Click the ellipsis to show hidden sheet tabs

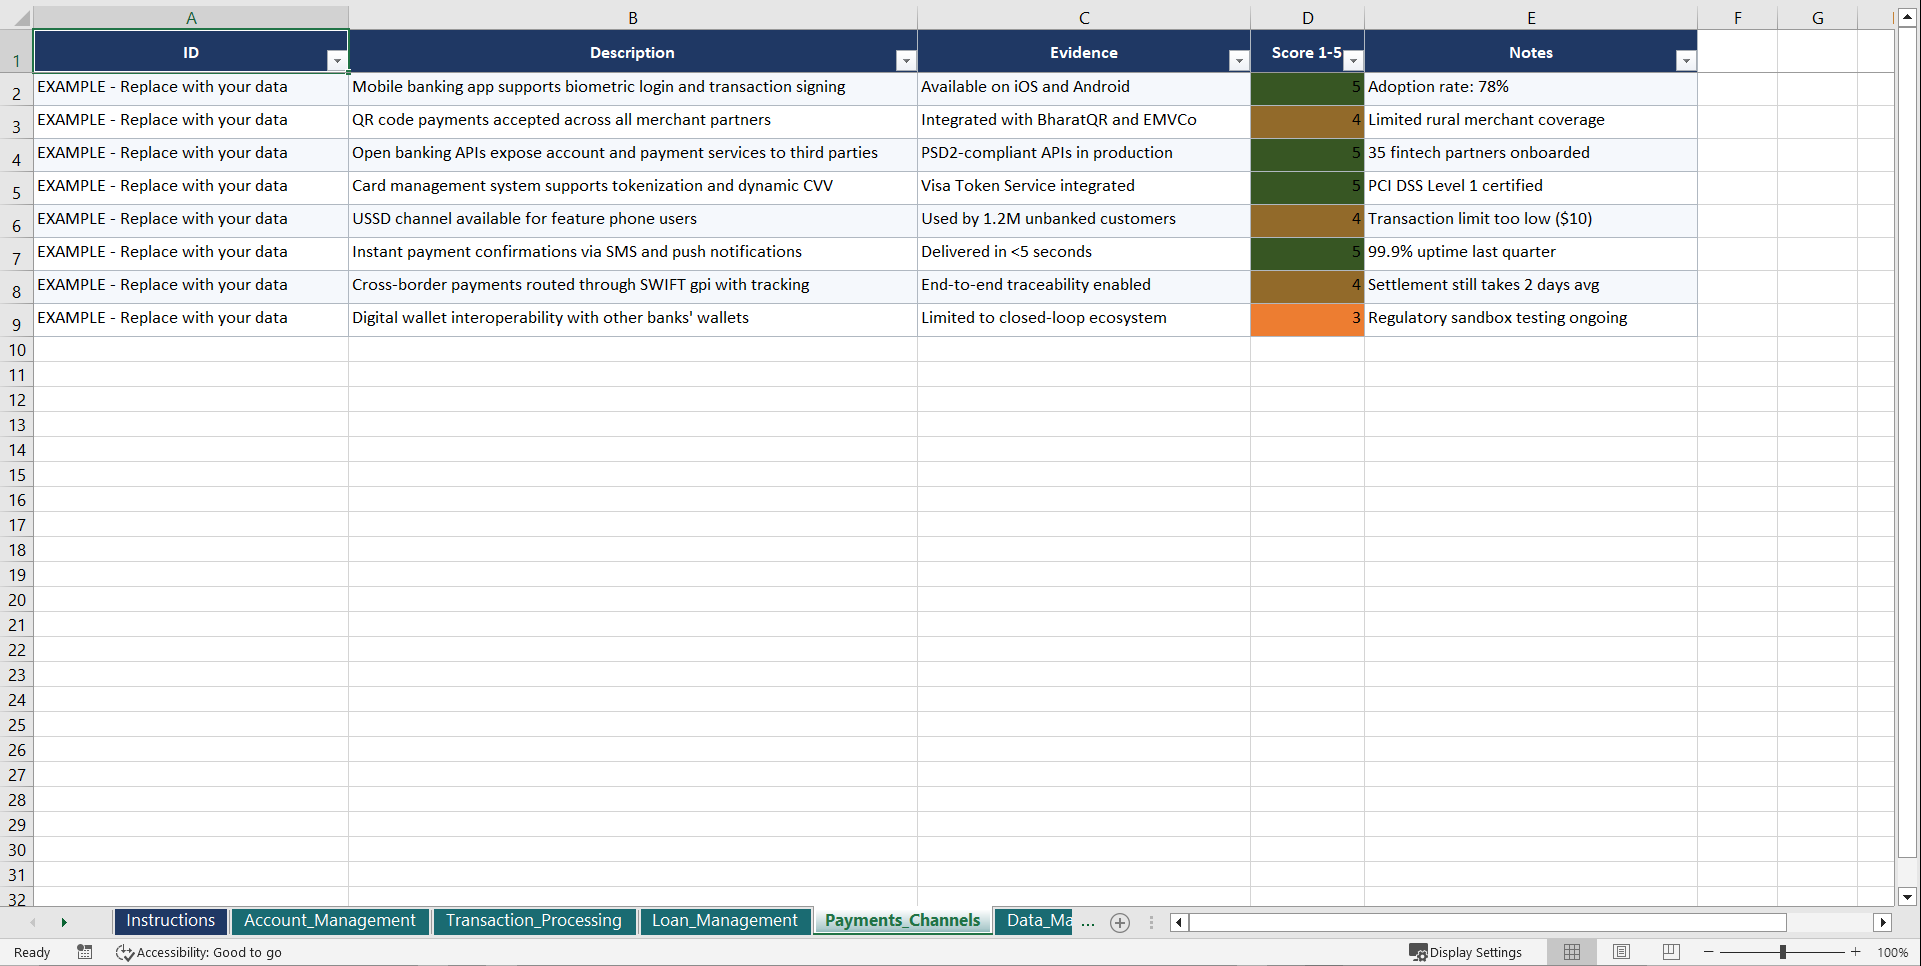click(x=1088, y=922)
